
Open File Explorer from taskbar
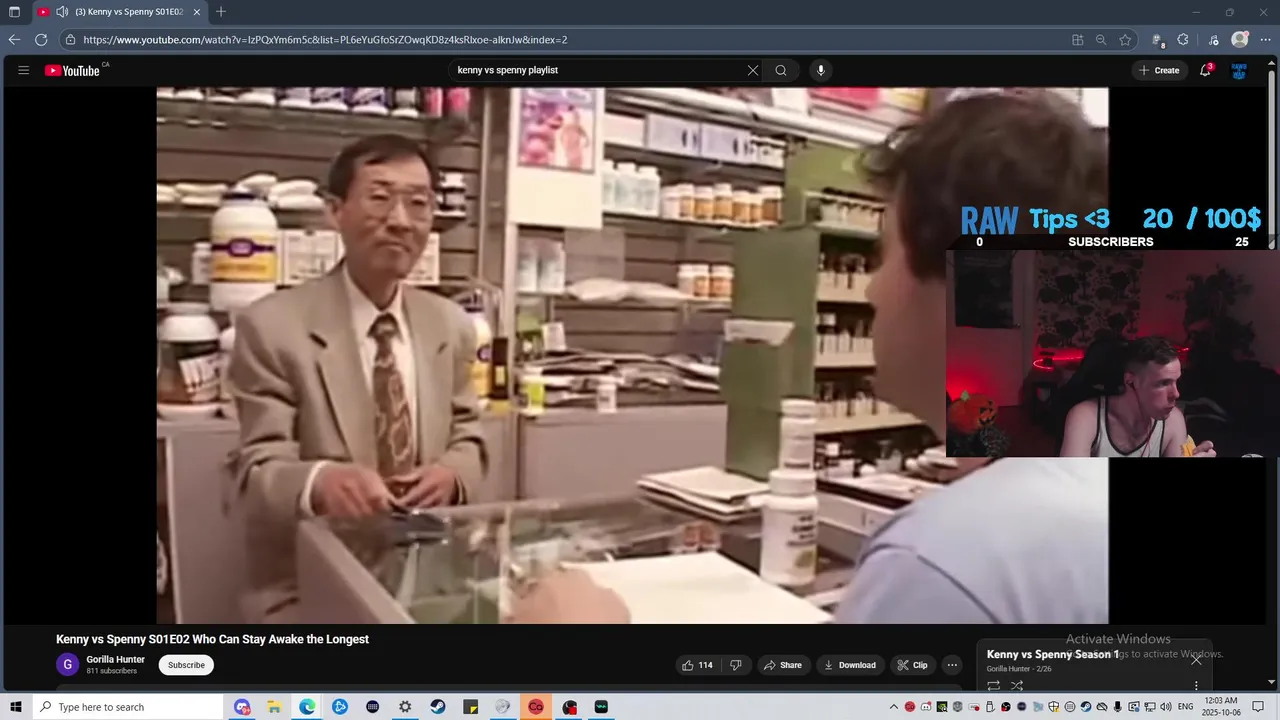tap(274, 707)
